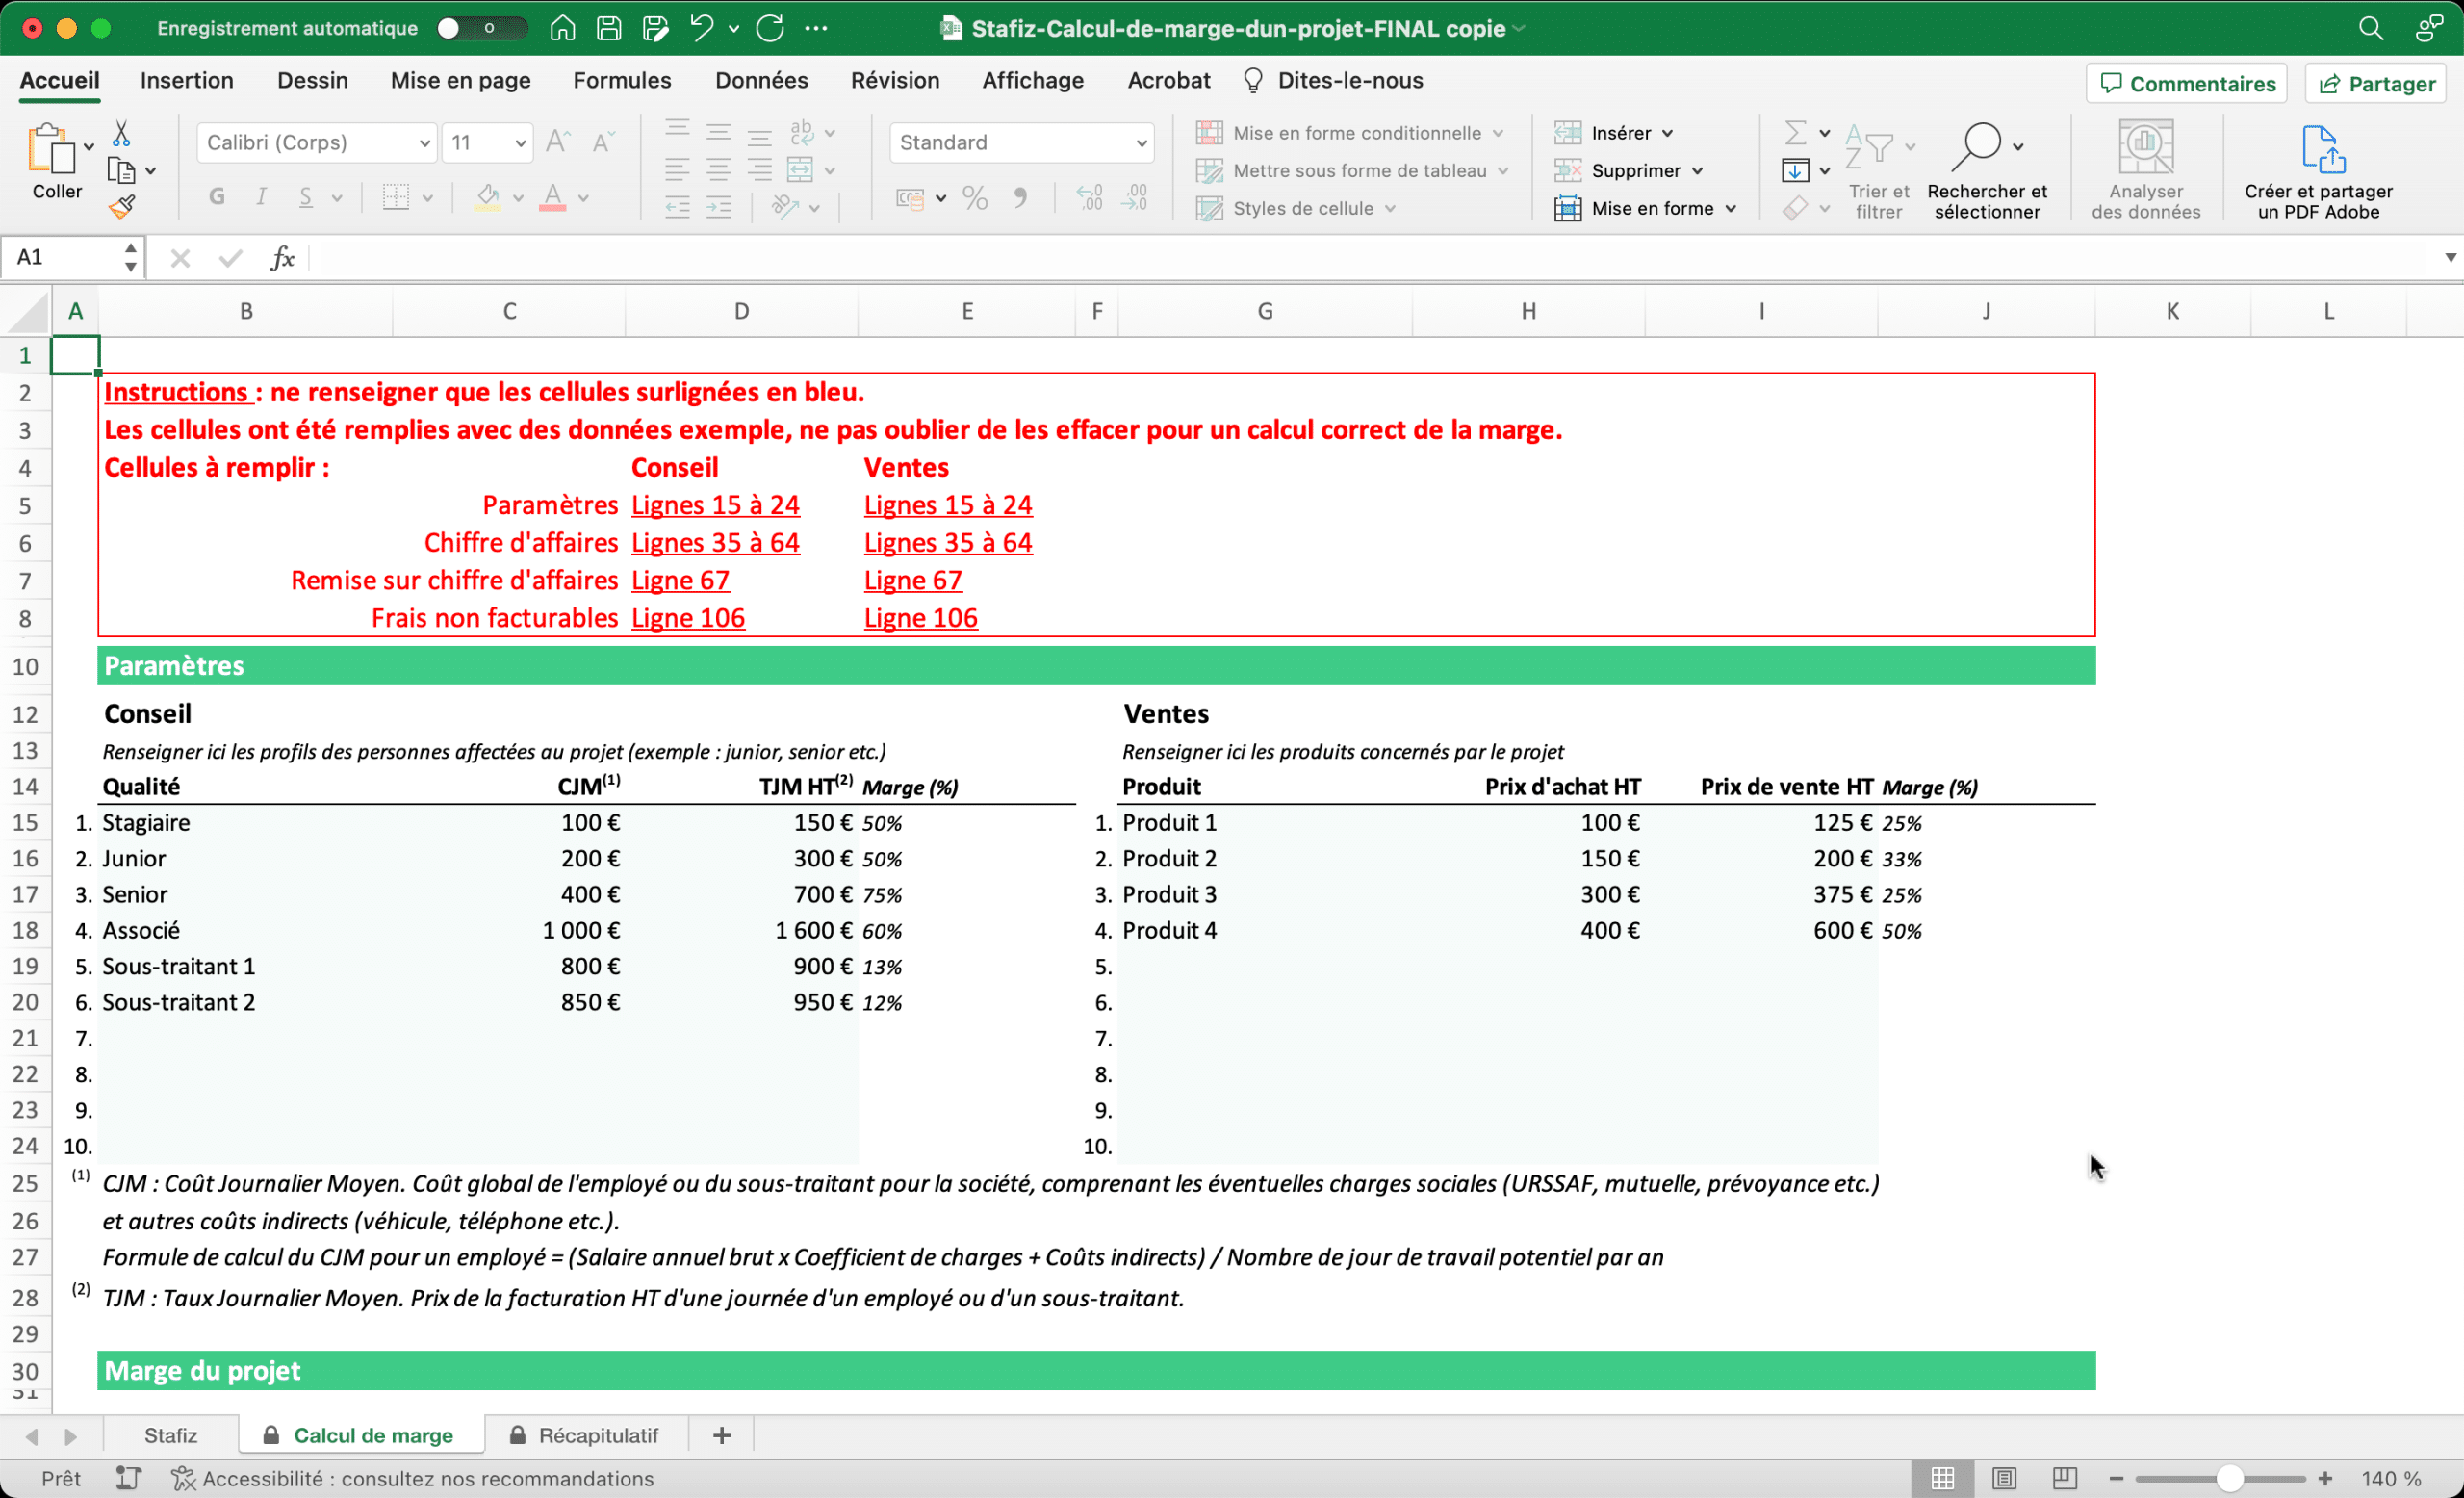
Task: Switch to the Récapitulatif sheet tab
Action: 586,1435
